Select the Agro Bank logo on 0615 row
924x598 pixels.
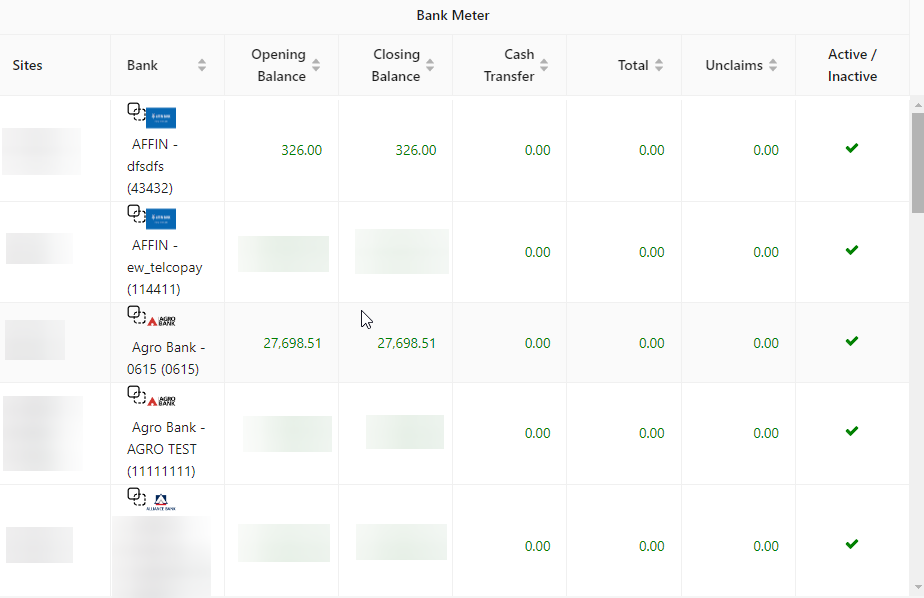[160, 321]
